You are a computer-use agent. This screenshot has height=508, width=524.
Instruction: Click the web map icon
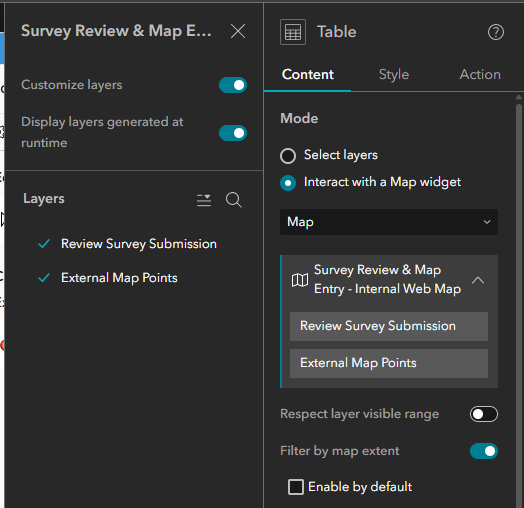click(x=300, y=280)
